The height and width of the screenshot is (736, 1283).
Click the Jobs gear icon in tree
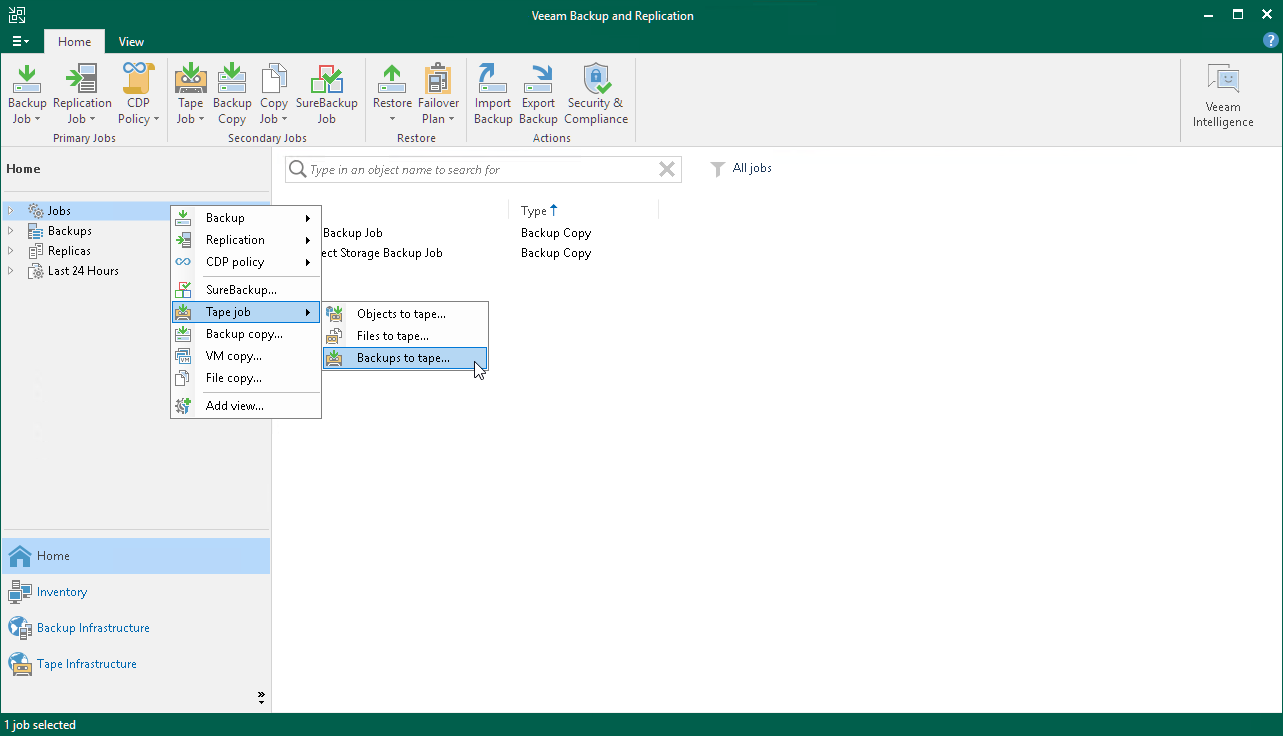[36, 211]
